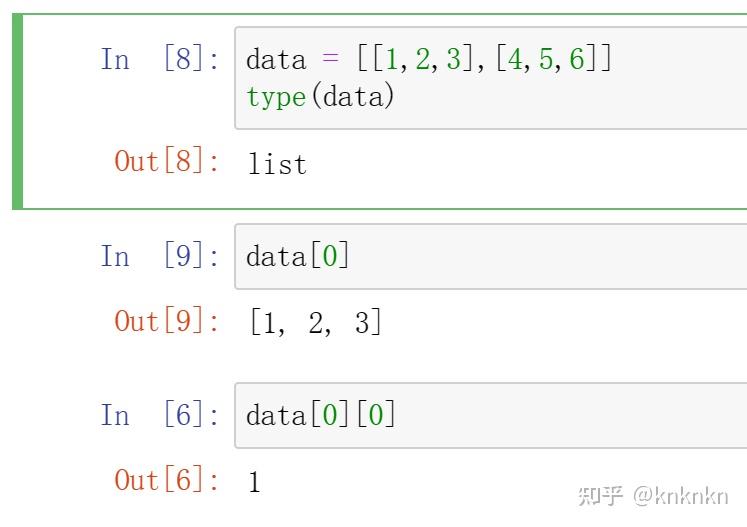Click the number 6 in the nested list
This screenshot has height=527, width=747.
coord(577,59)
